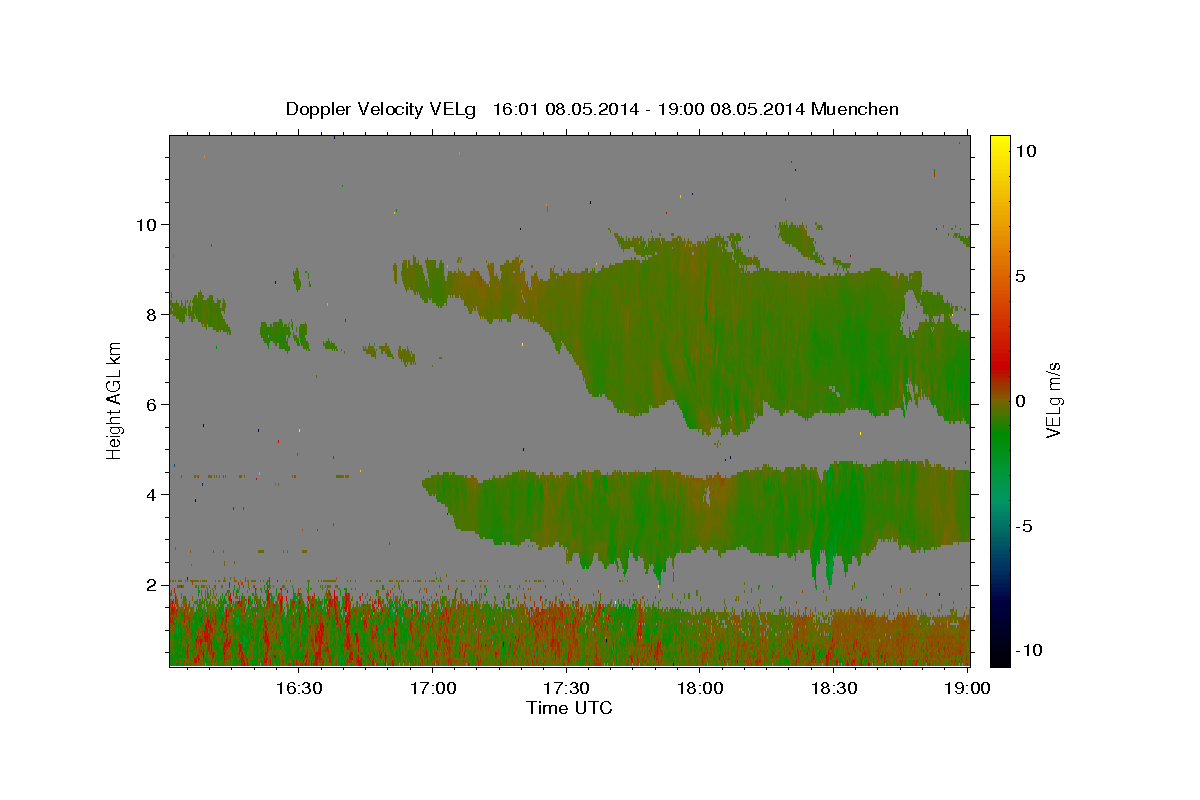Select the '18:00' time axis label
The height and width of the screenshot is (800, 1200).
(x=700, y=688)
